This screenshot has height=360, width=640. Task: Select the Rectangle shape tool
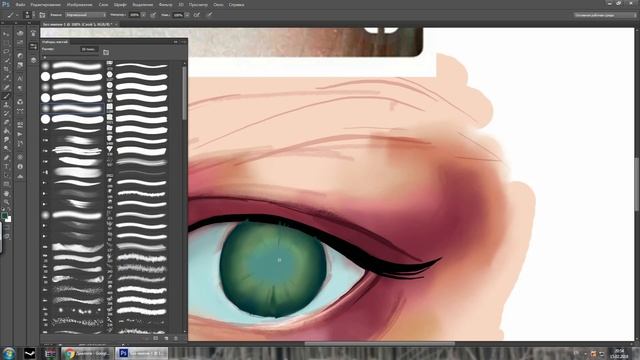click(x=7, y=184)
